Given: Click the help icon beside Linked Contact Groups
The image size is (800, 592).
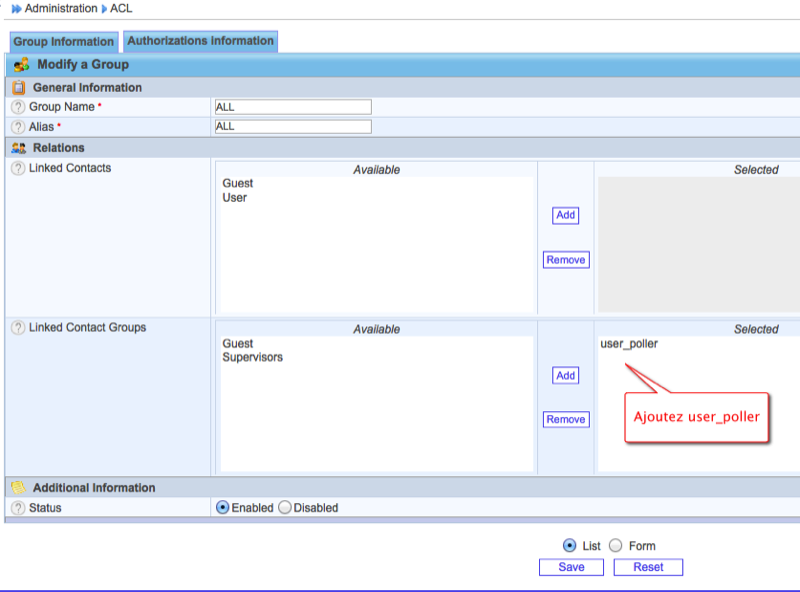Looking at the screenshot, I should [18, 328].
